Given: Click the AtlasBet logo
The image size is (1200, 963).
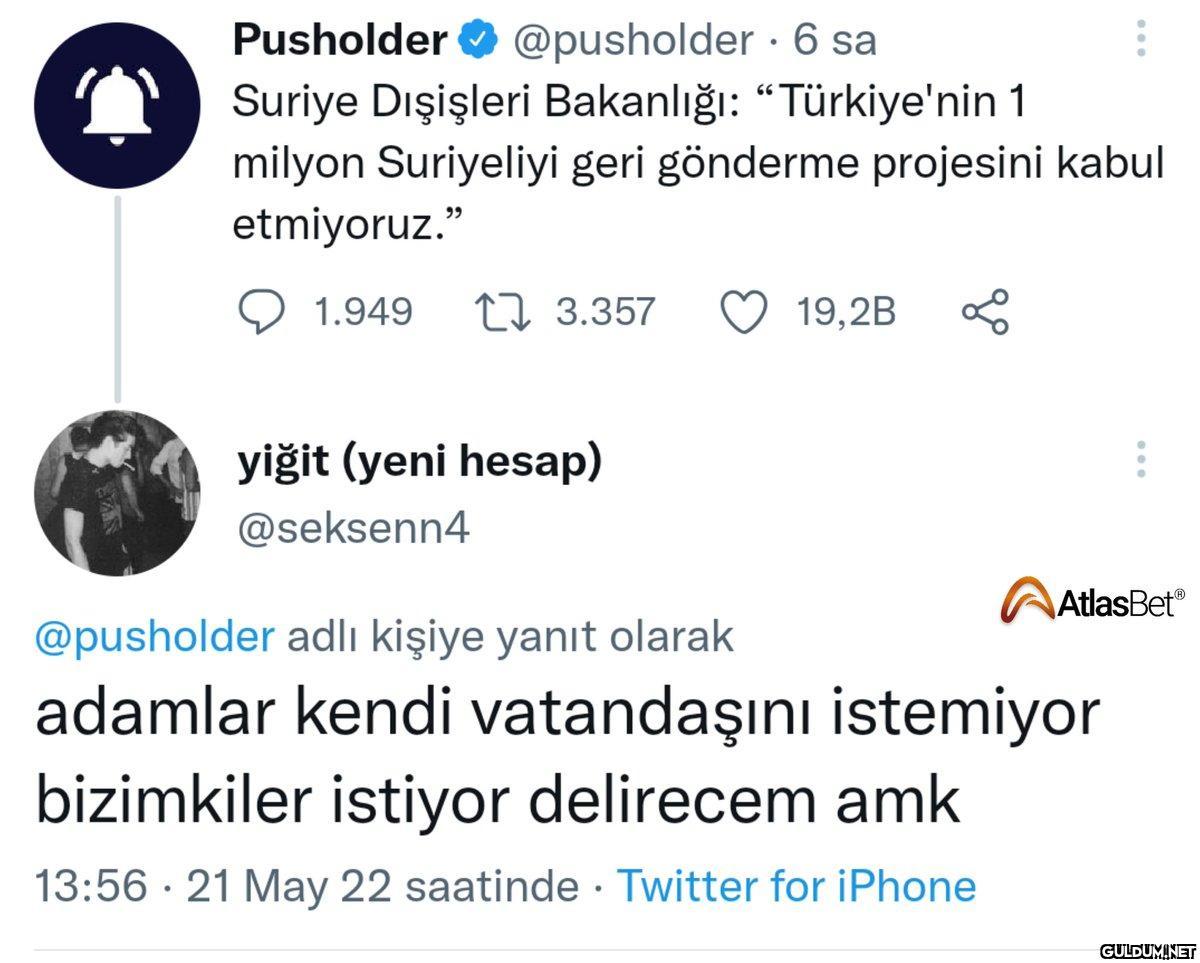Looking at the screenshot, I should 1092,602.
